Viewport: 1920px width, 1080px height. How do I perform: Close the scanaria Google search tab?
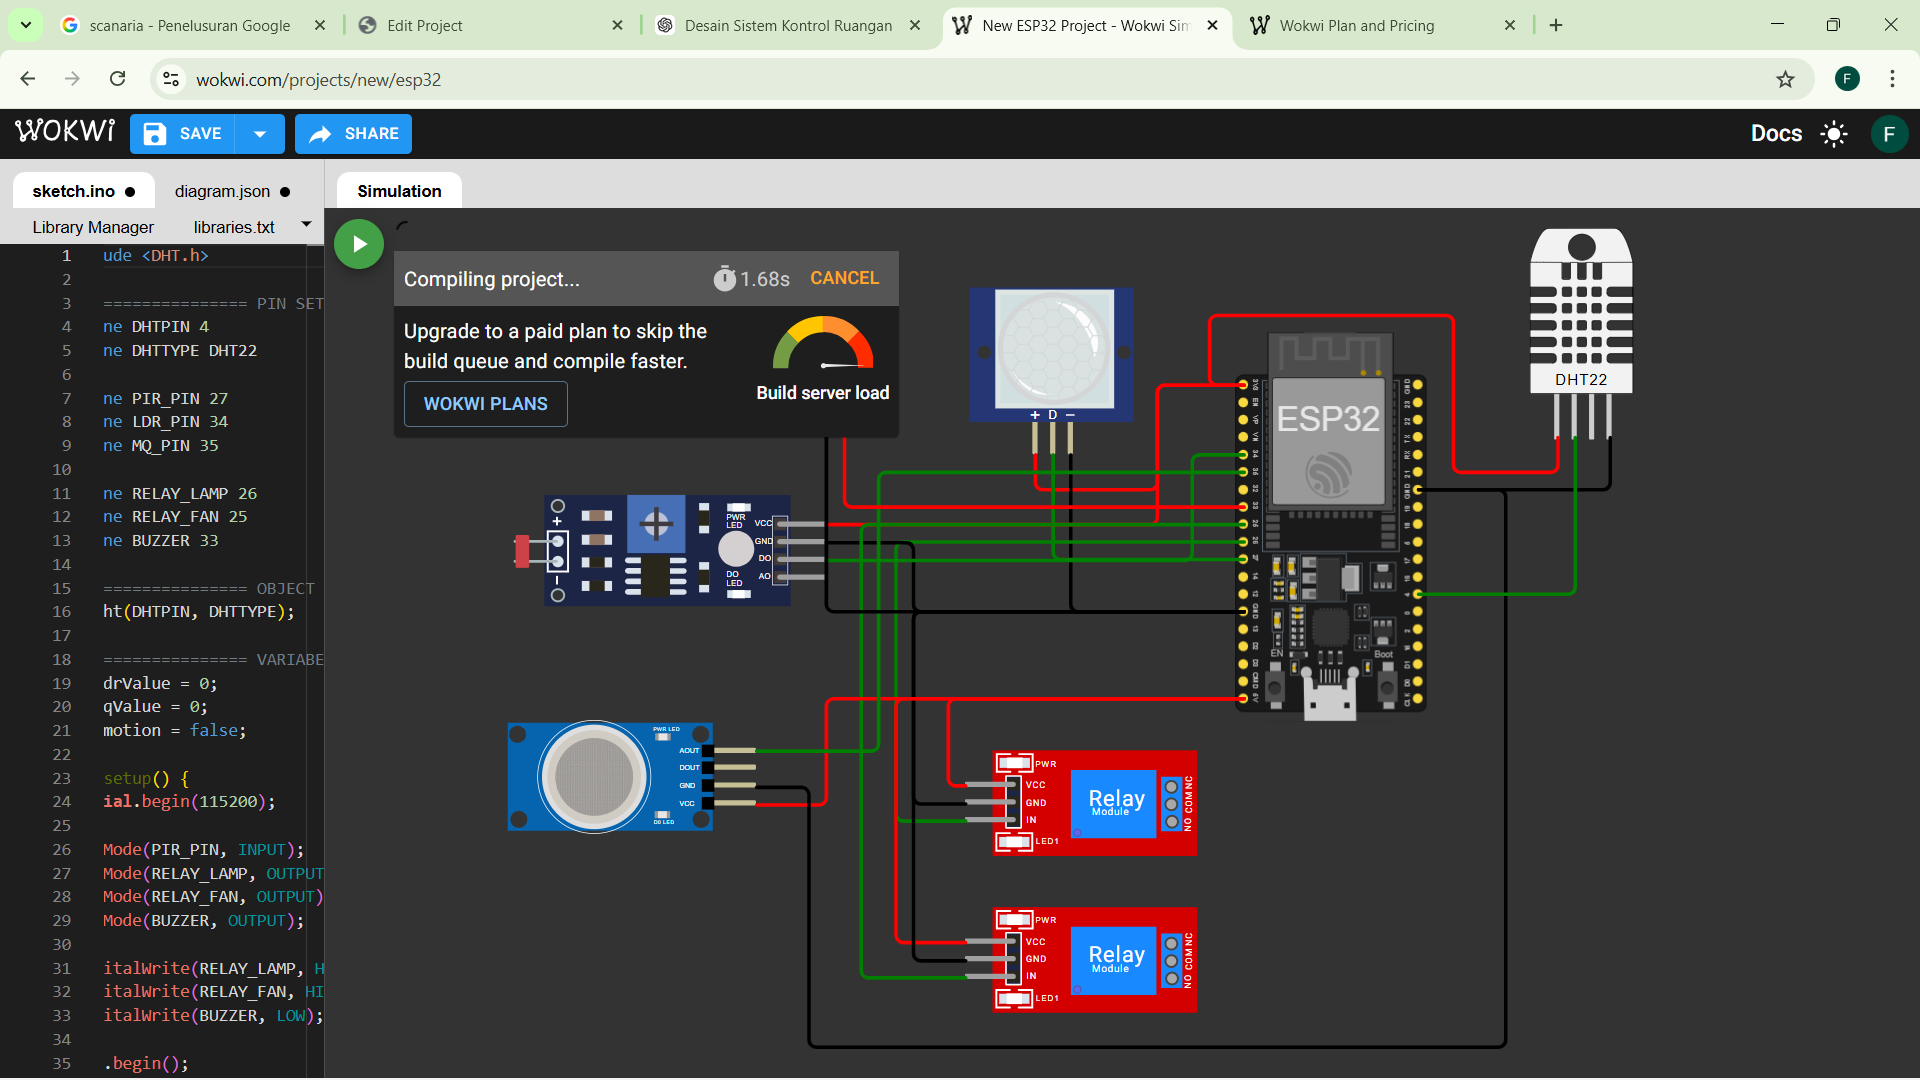pyautogui.click(x=320, y=25)
